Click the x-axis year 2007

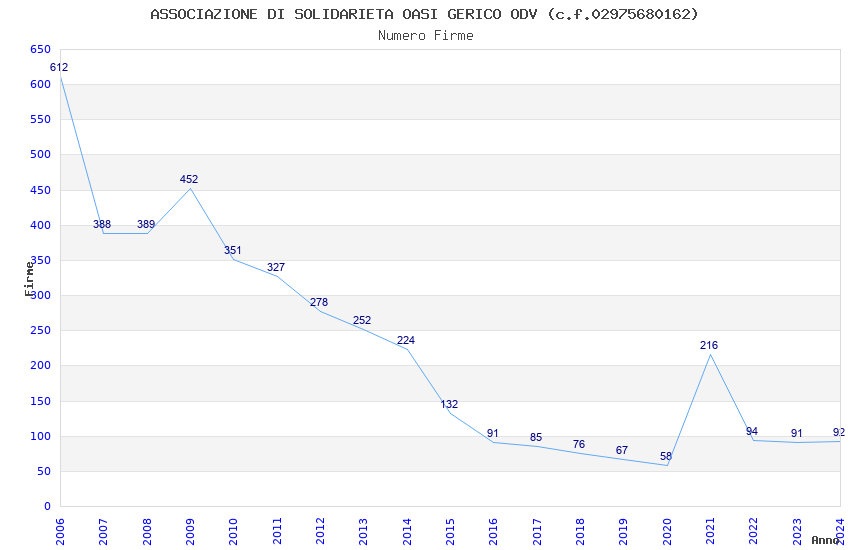click(x=103, y=531)
